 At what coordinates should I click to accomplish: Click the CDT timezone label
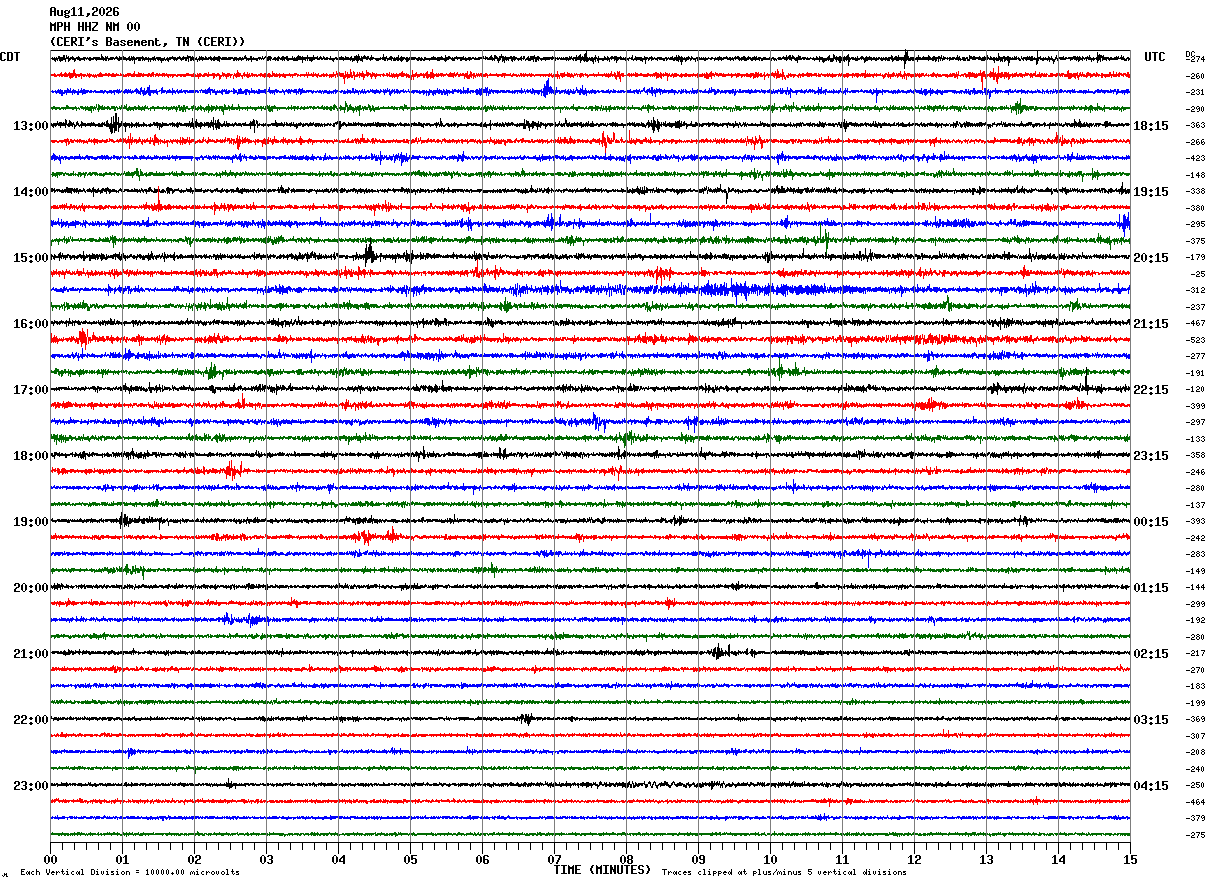point(10,57)
